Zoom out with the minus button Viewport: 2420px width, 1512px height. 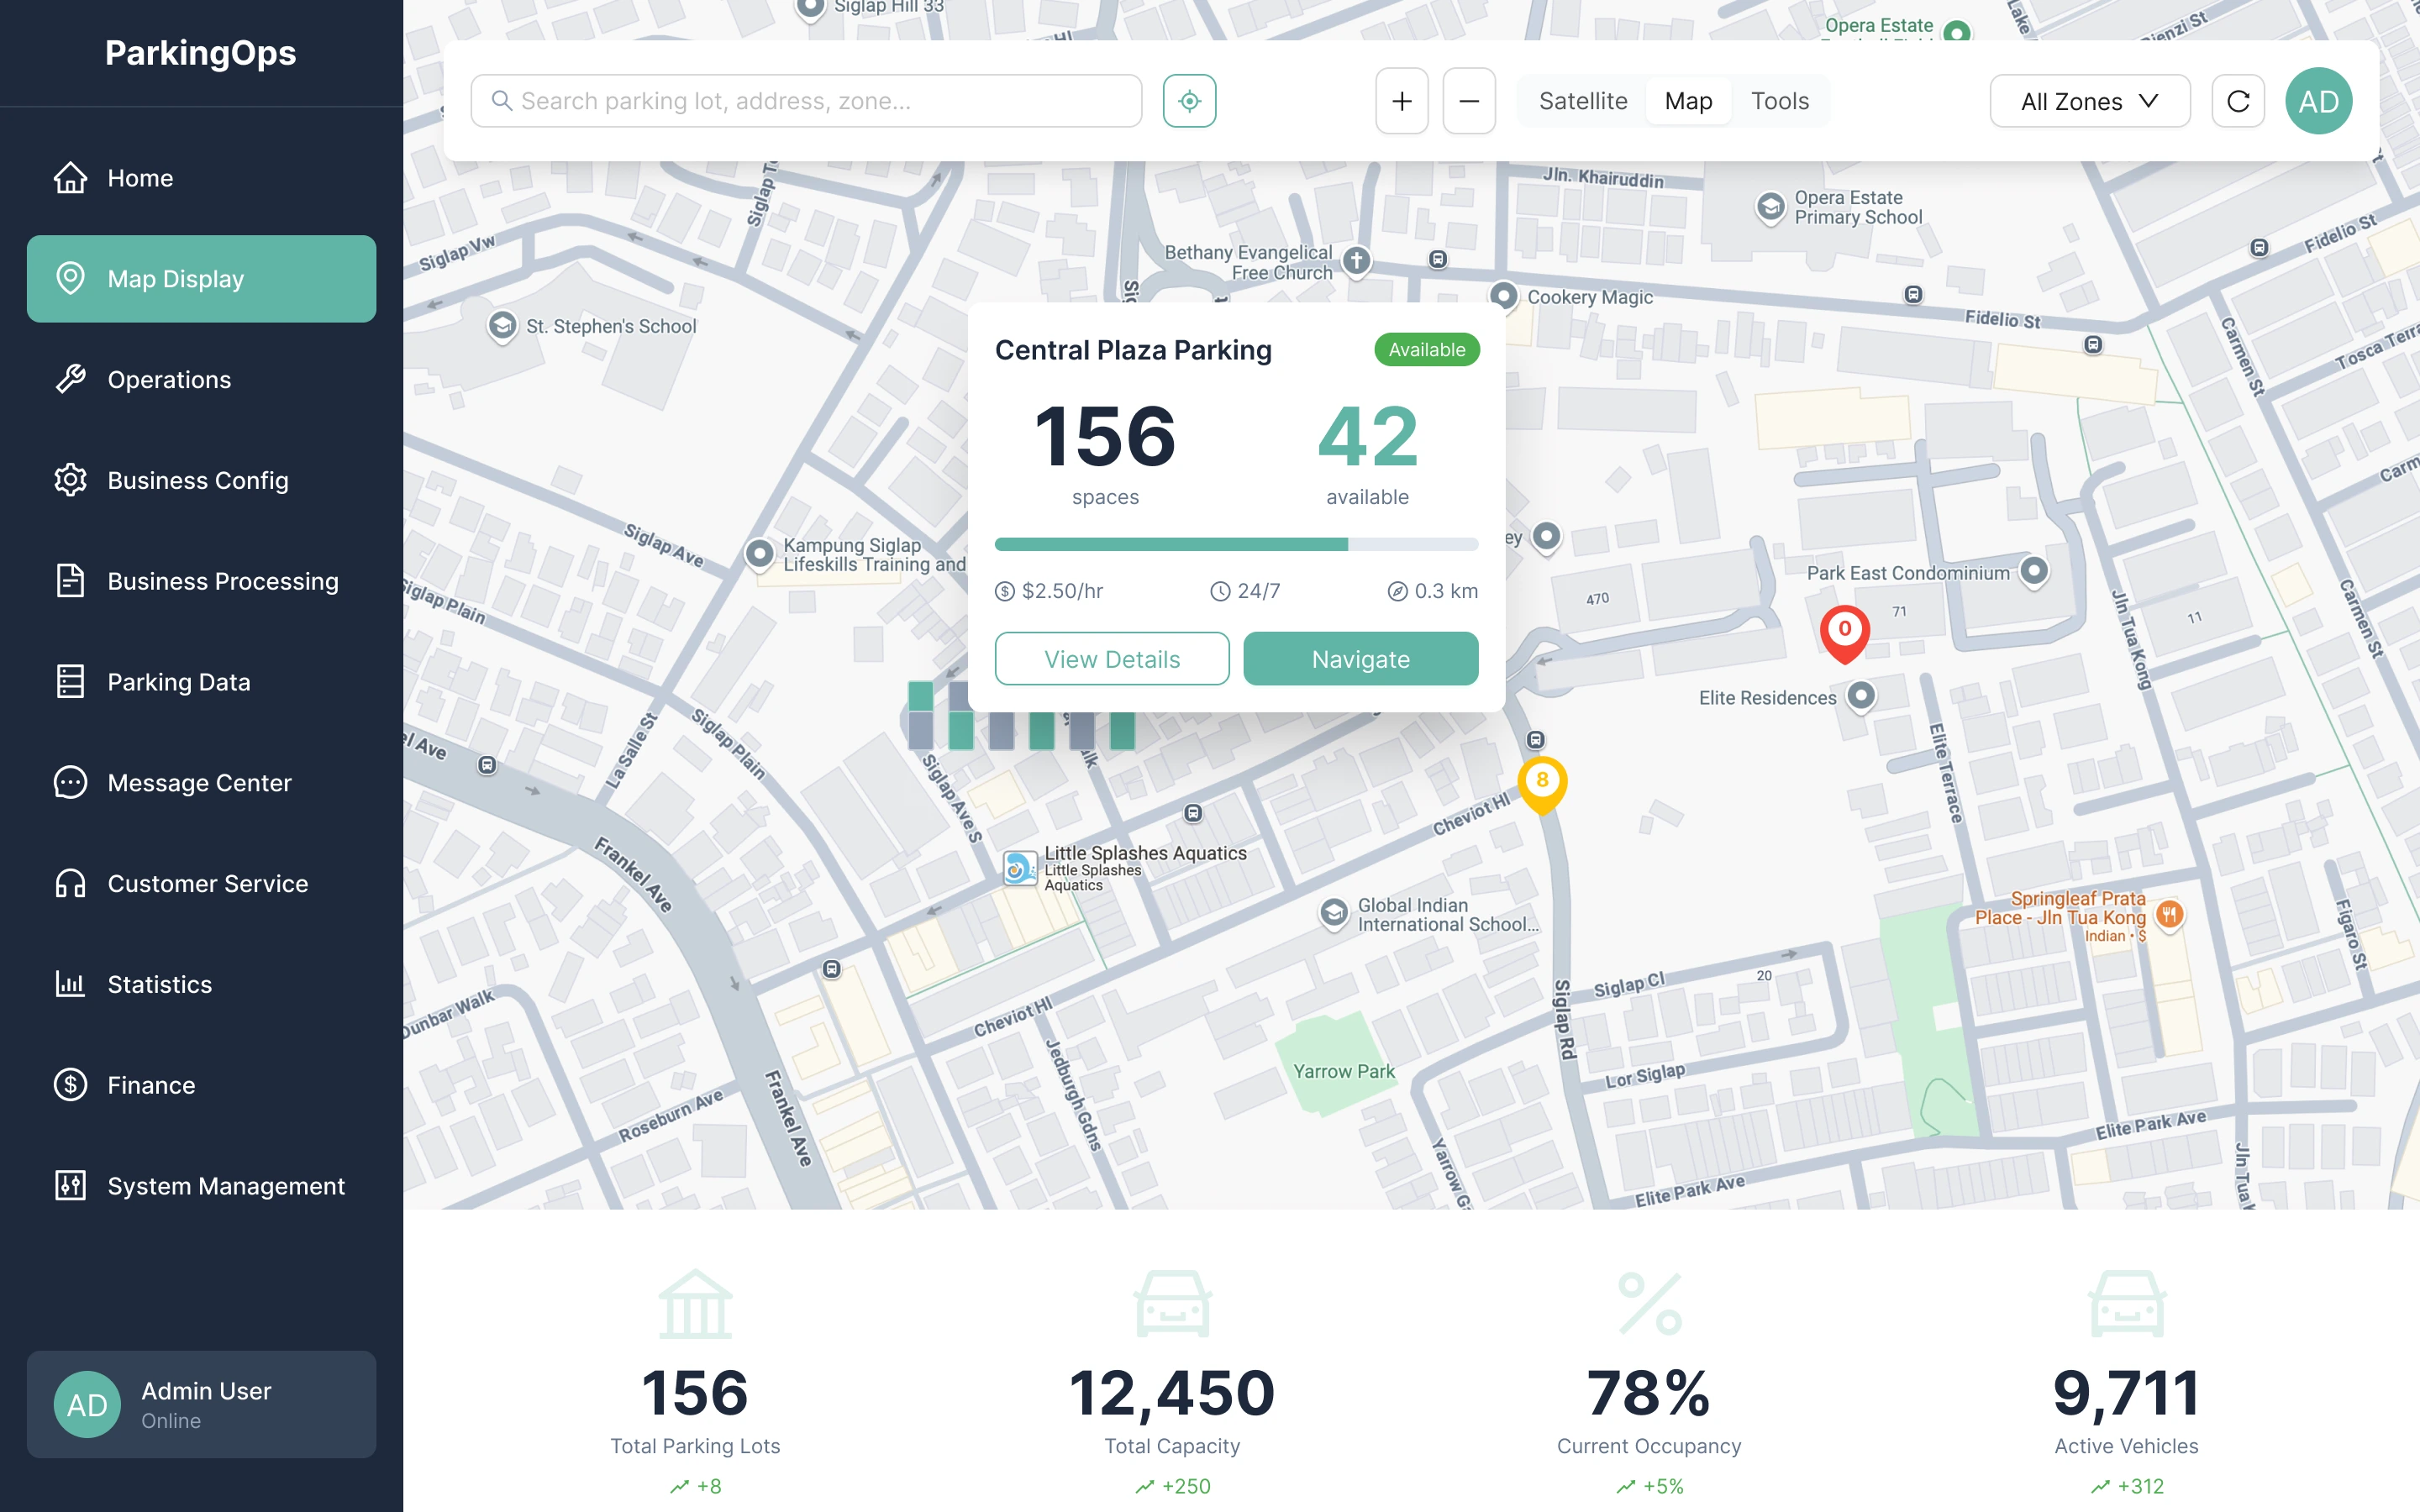(x=1468, y=101)
